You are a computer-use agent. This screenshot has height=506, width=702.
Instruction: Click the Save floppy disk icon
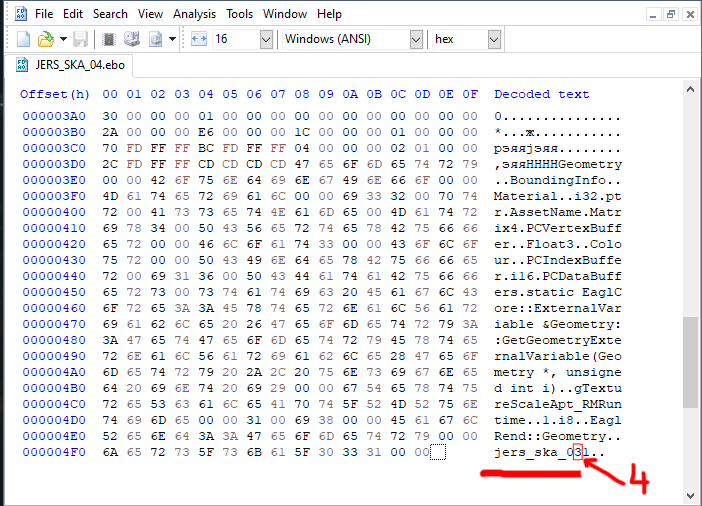[81, 39]
